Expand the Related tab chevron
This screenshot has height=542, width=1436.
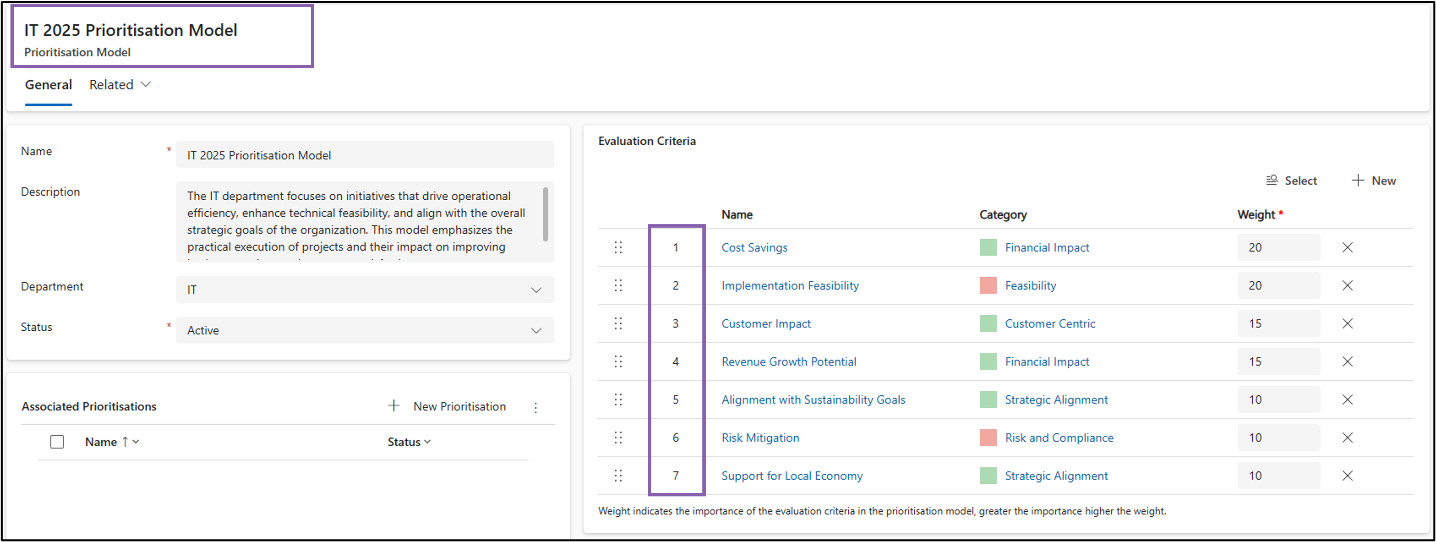146,85
